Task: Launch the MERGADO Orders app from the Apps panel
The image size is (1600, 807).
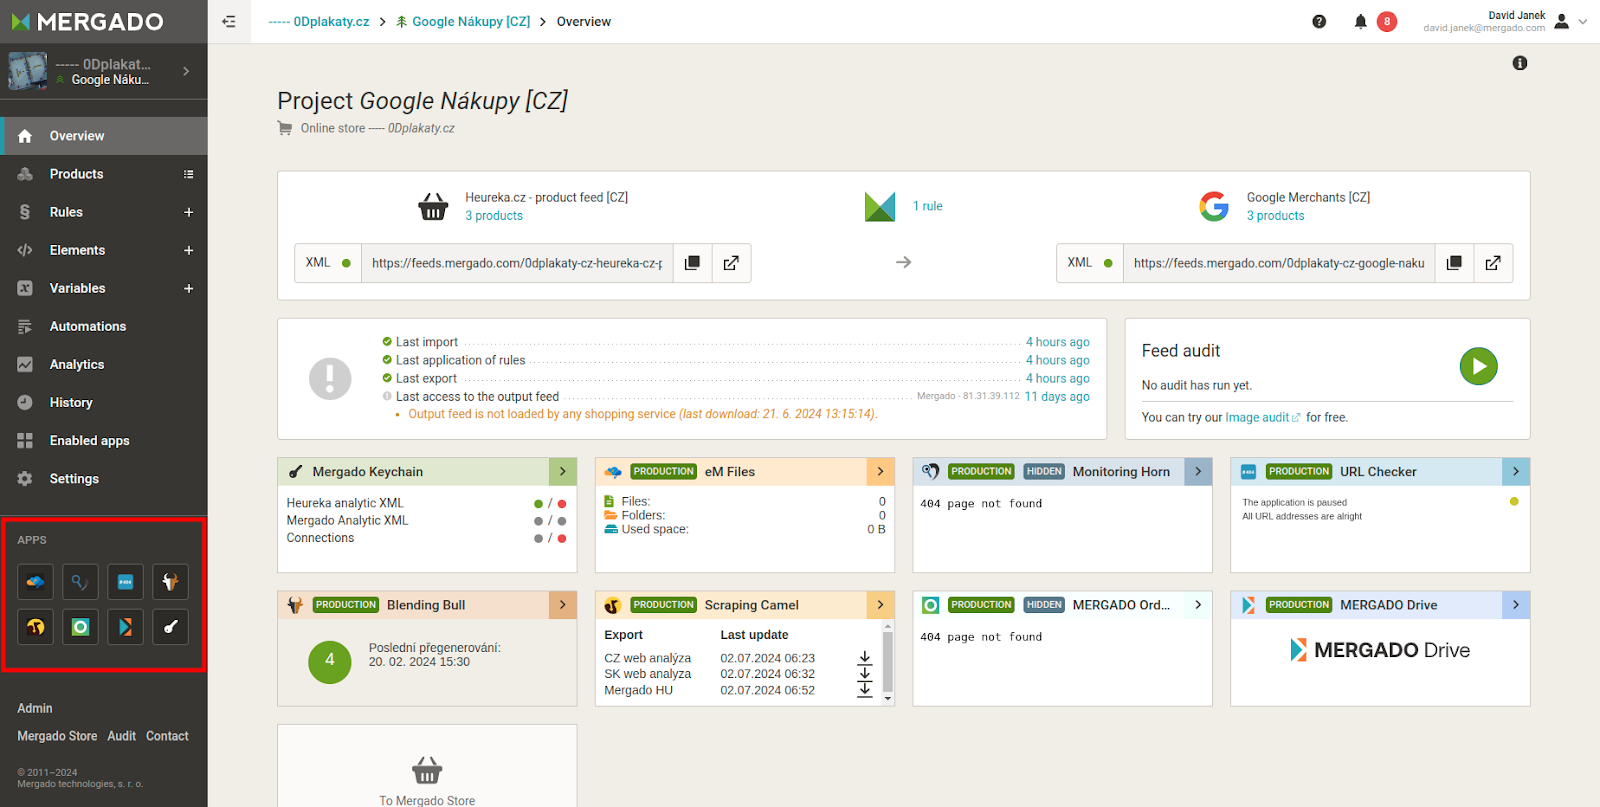Action: (81, 627)
